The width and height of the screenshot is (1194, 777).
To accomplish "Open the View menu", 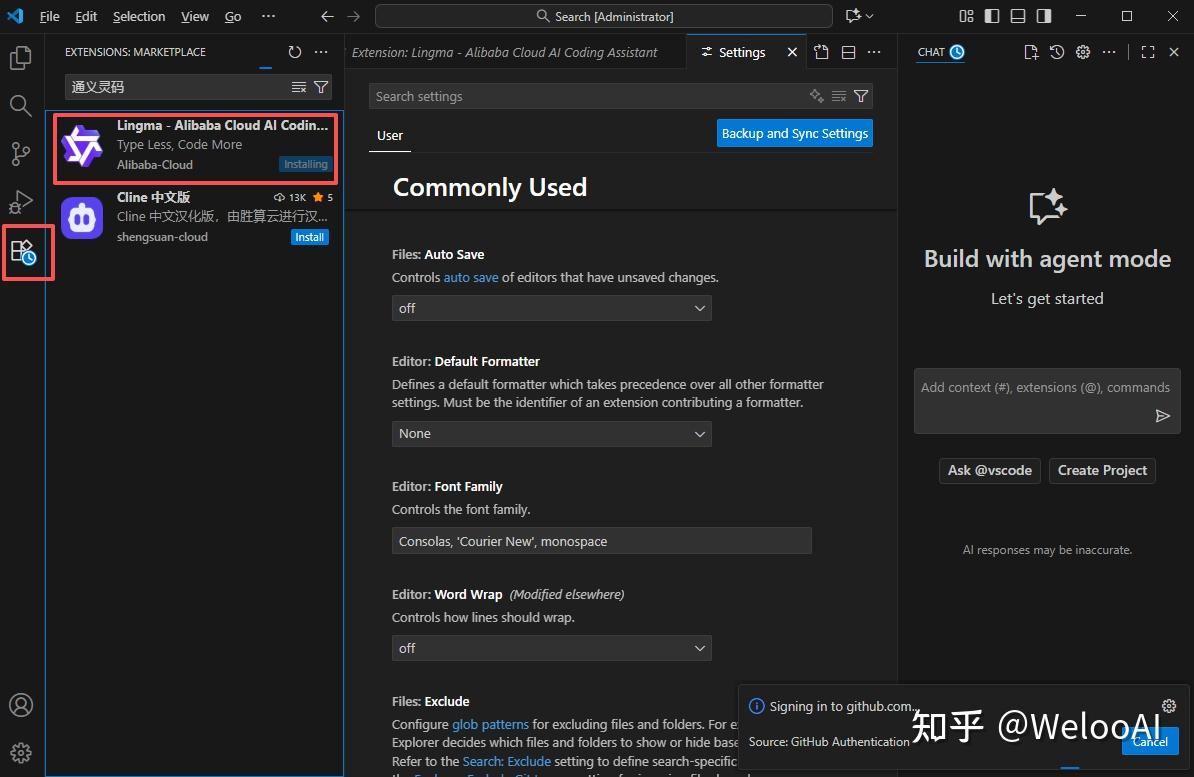I will (x=195, y=16).
